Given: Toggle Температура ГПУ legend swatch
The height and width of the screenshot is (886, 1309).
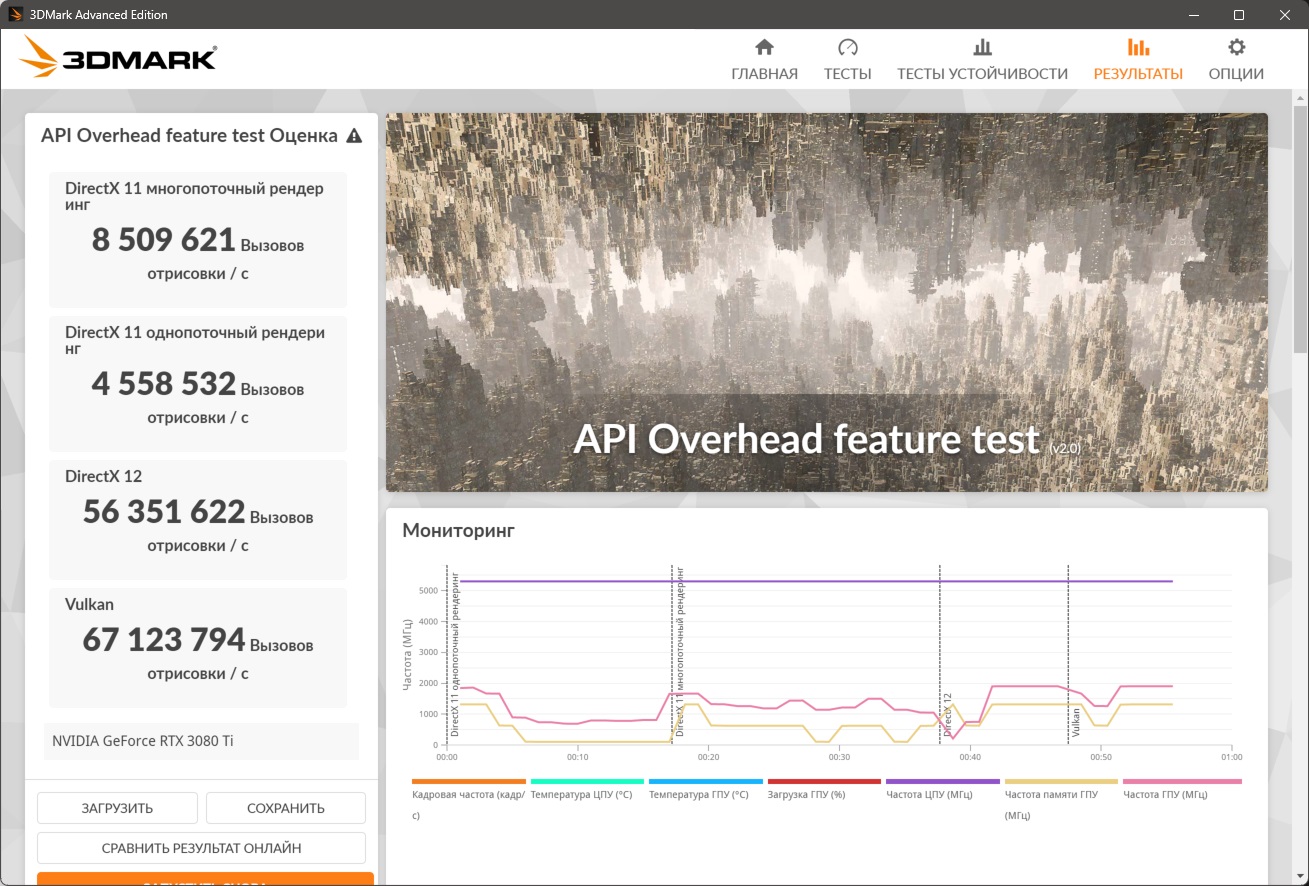Looking at the screenshot, I should point(706,781).
